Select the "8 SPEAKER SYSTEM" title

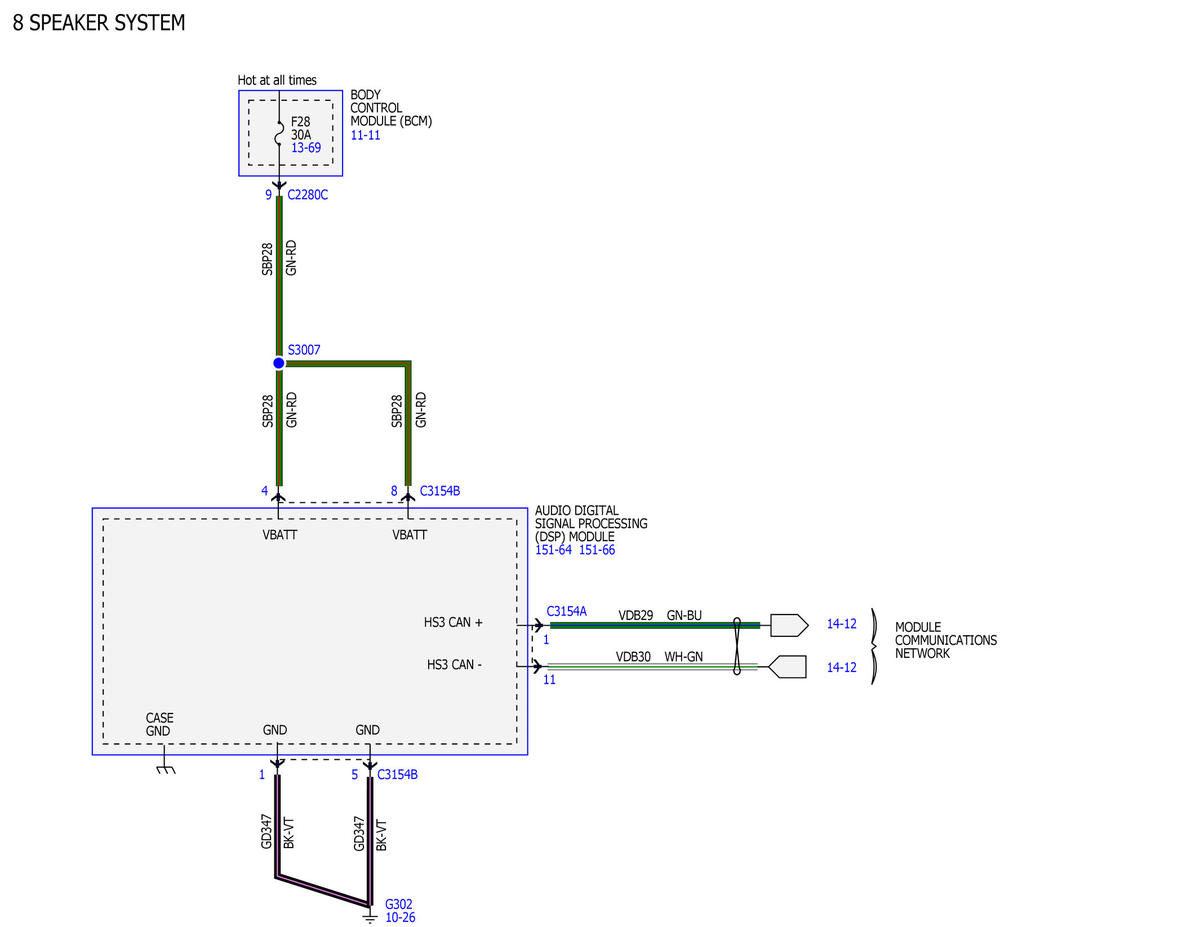(x=99, y=23)
